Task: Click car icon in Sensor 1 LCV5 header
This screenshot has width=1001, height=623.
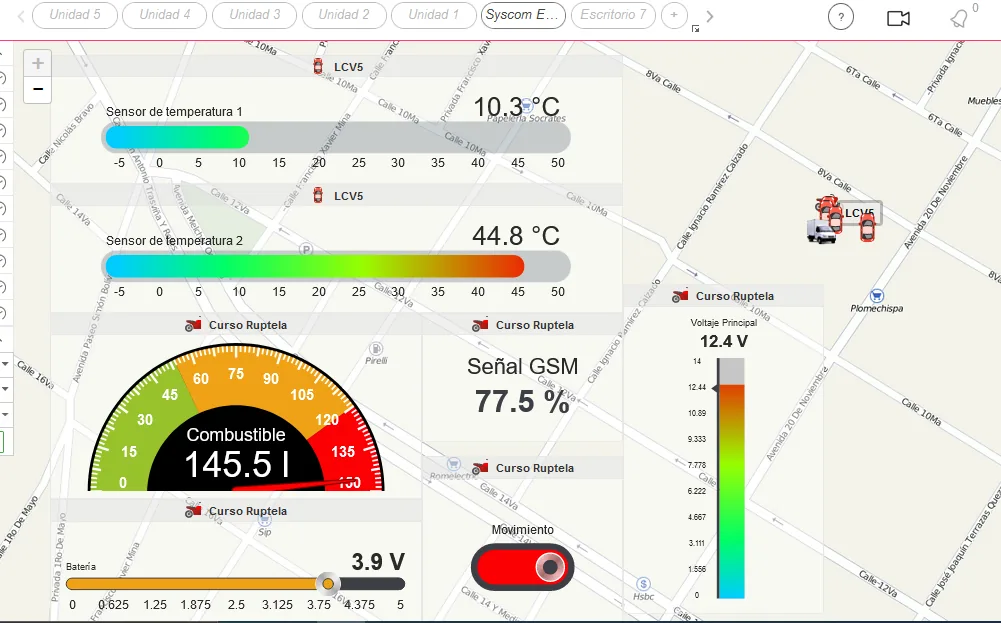Action: click(318, 66)
